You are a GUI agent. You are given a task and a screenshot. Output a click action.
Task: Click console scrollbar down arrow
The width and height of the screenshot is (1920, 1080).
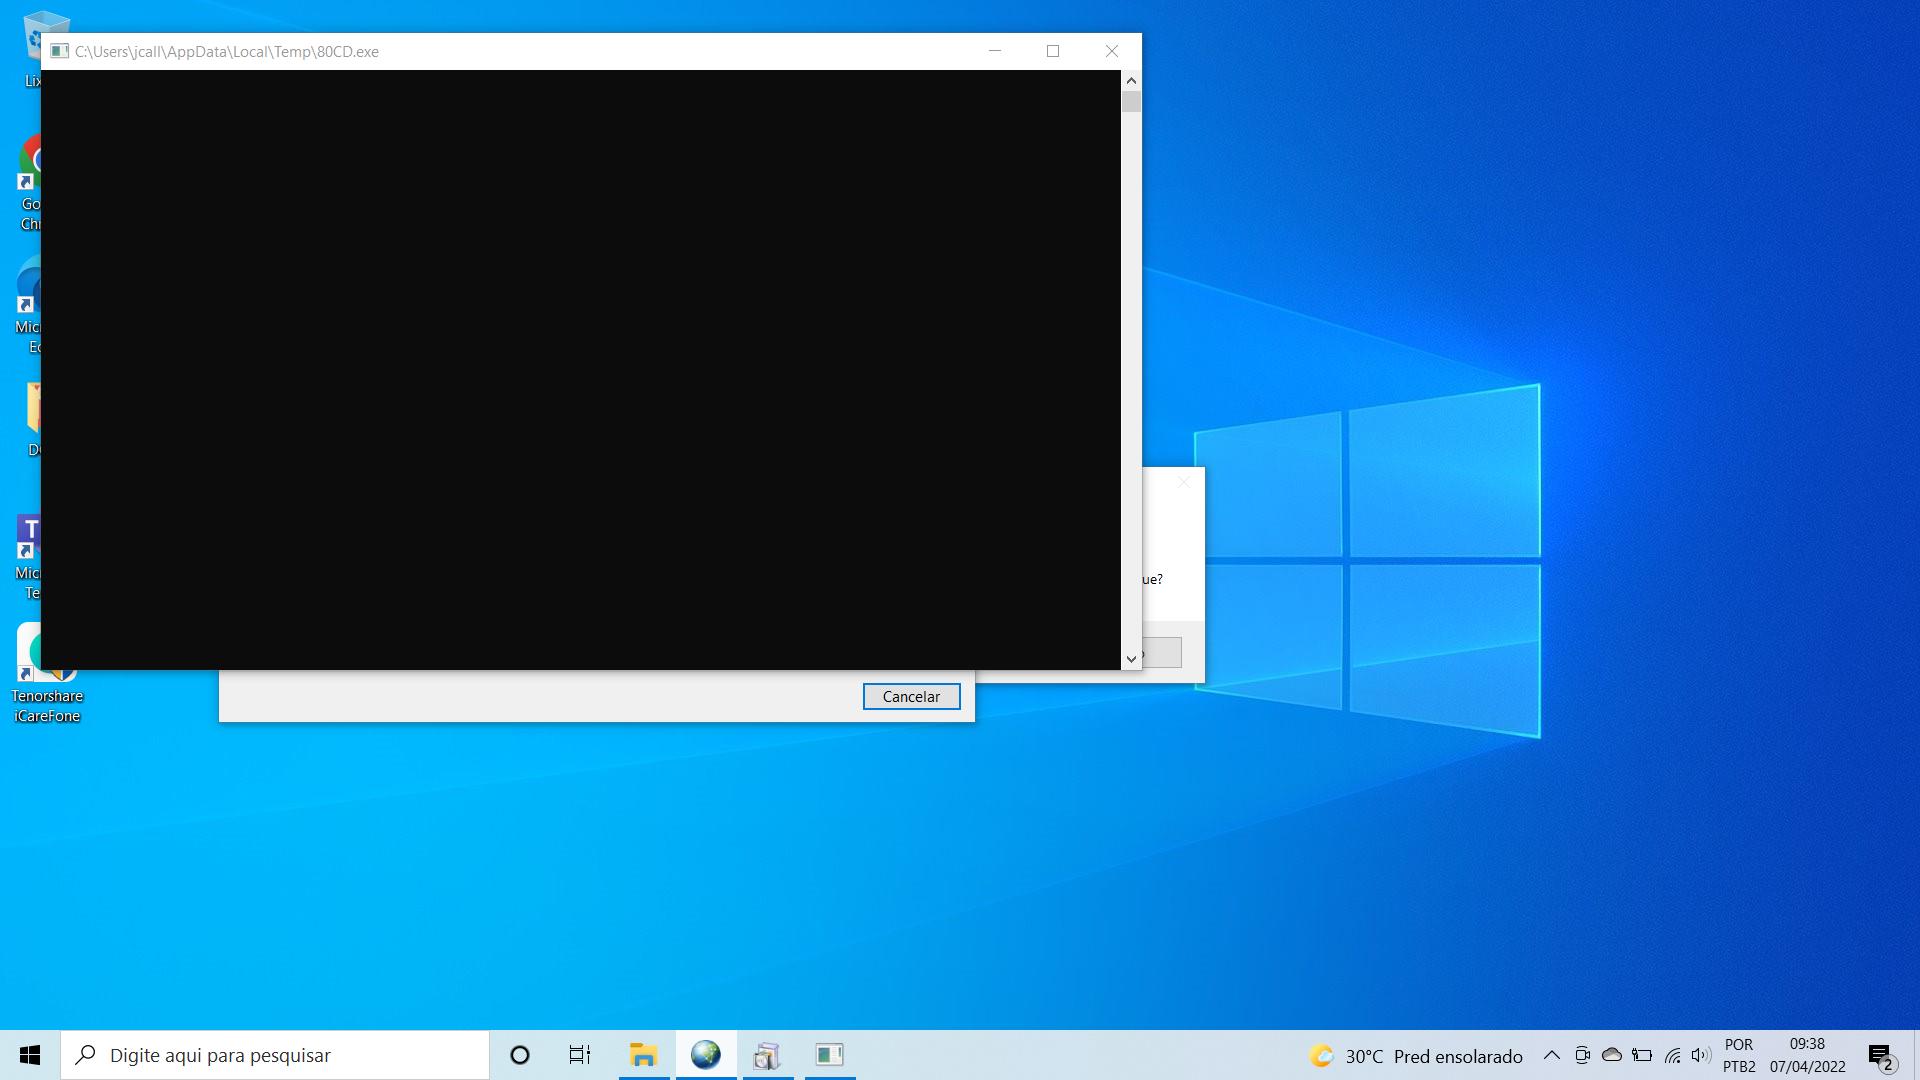point(1131,659)
